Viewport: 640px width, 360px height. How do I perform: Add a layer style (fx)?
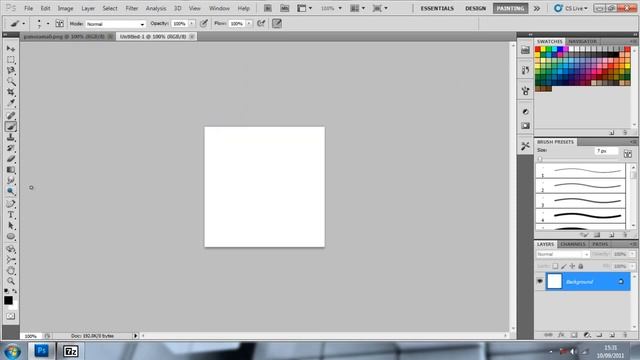(561, 335)
